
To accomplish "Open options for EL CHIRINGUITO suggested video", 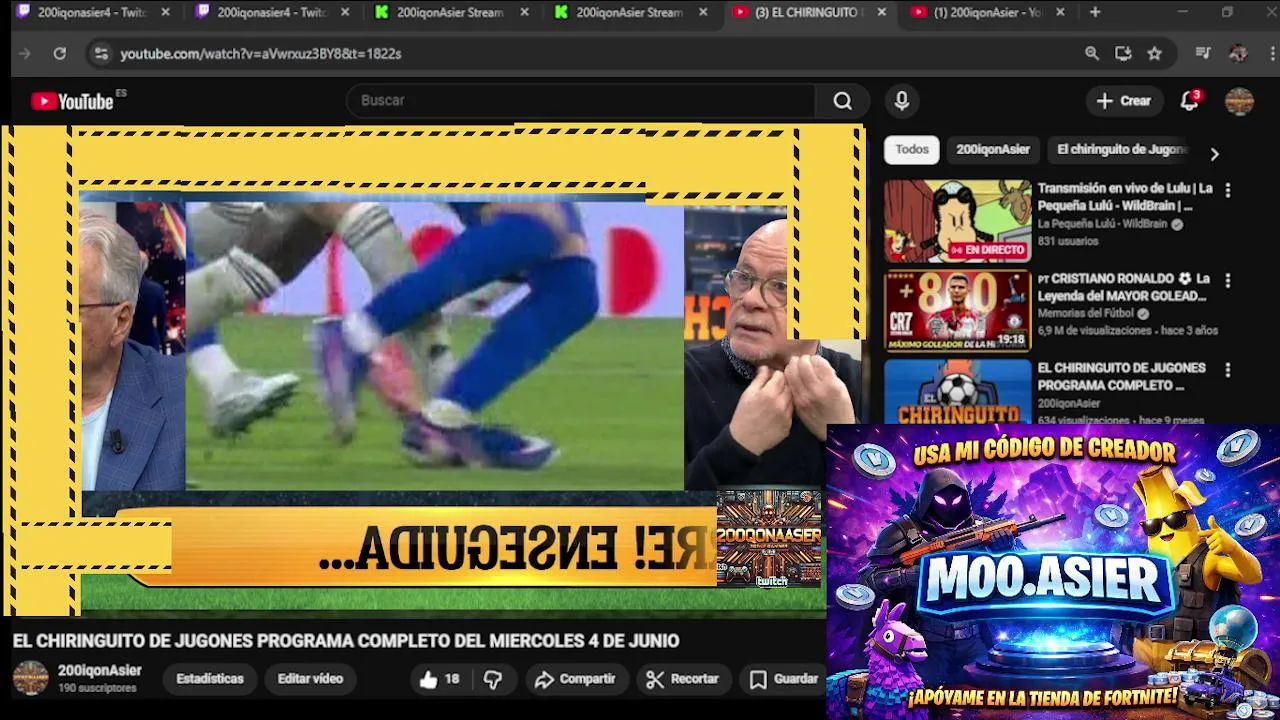I will pyautogui.click(x=1228, y=370).
